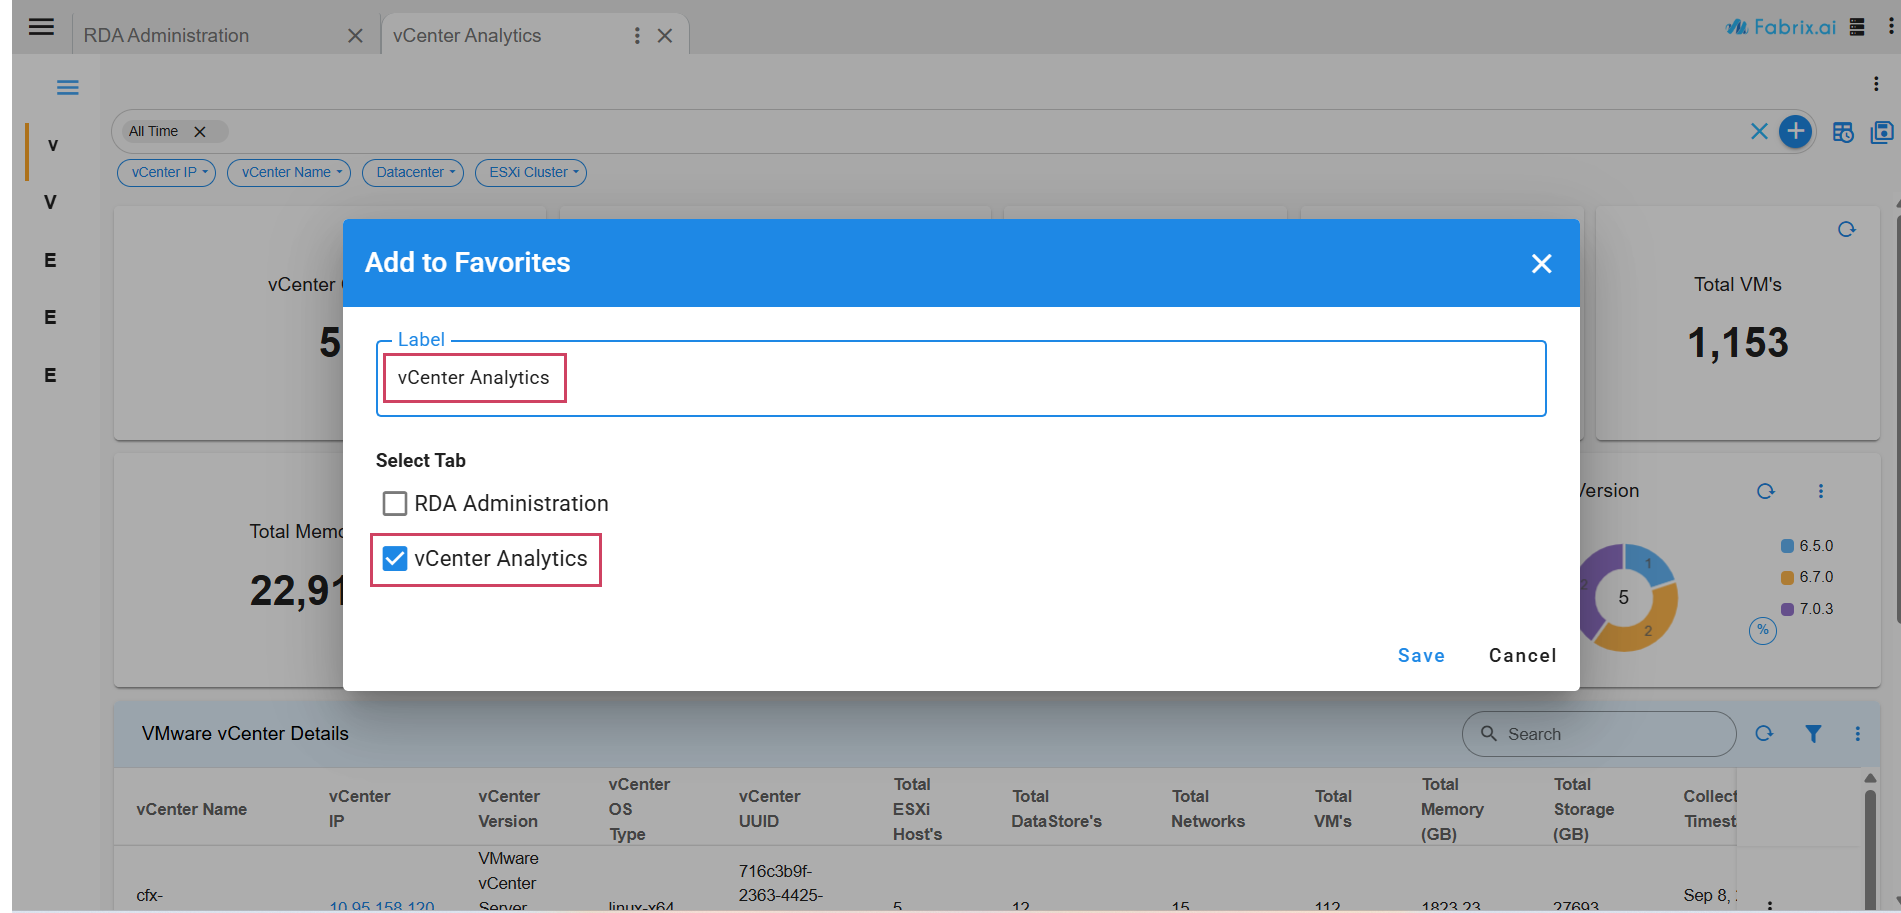1901x913 pixels.
Task: Open vCenter Analytics tab options menu
Action: (x=636, y=36)
